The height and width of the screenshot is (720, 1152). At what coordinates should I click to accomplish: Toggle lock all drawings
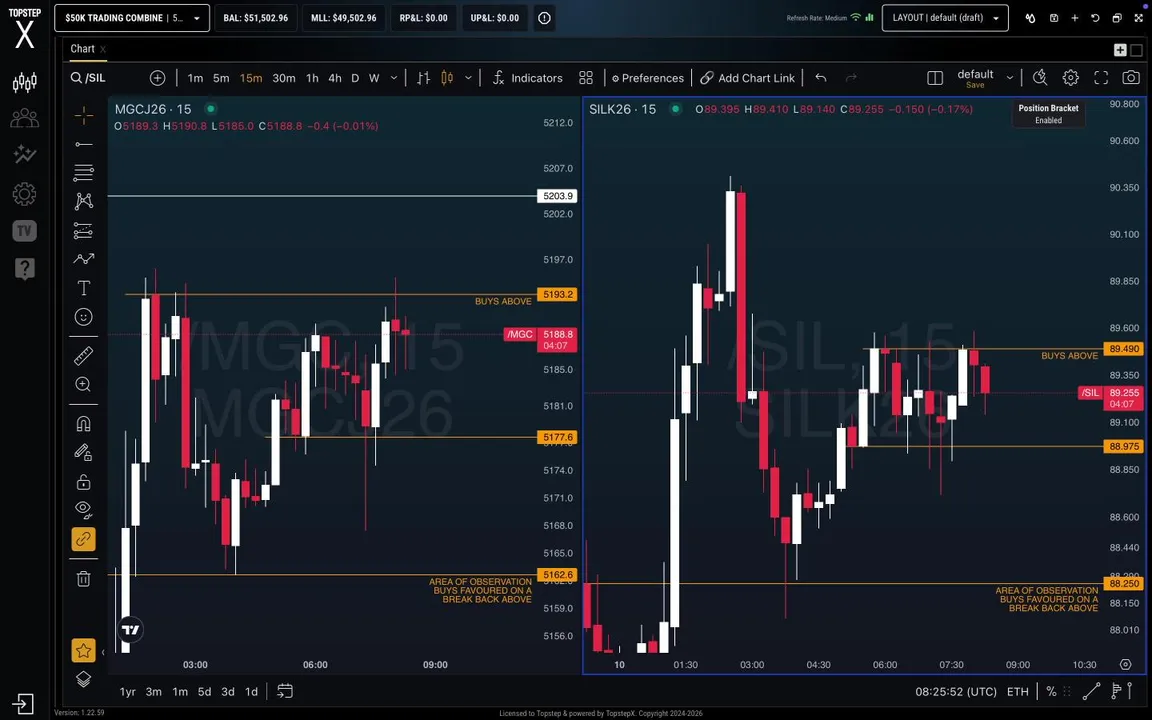click(x=84, y=482)
